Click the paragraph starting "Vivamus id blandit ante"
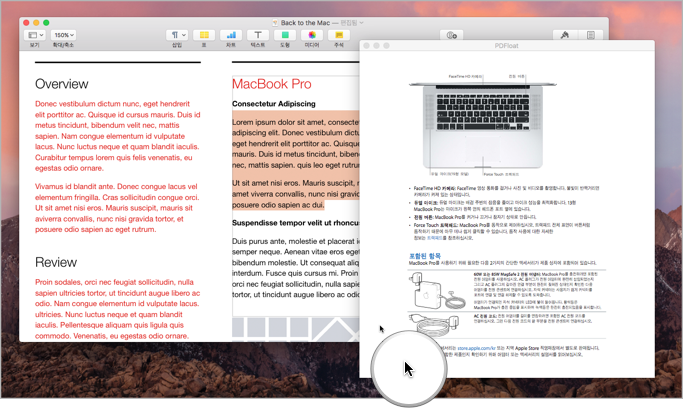 coord(117,208)
